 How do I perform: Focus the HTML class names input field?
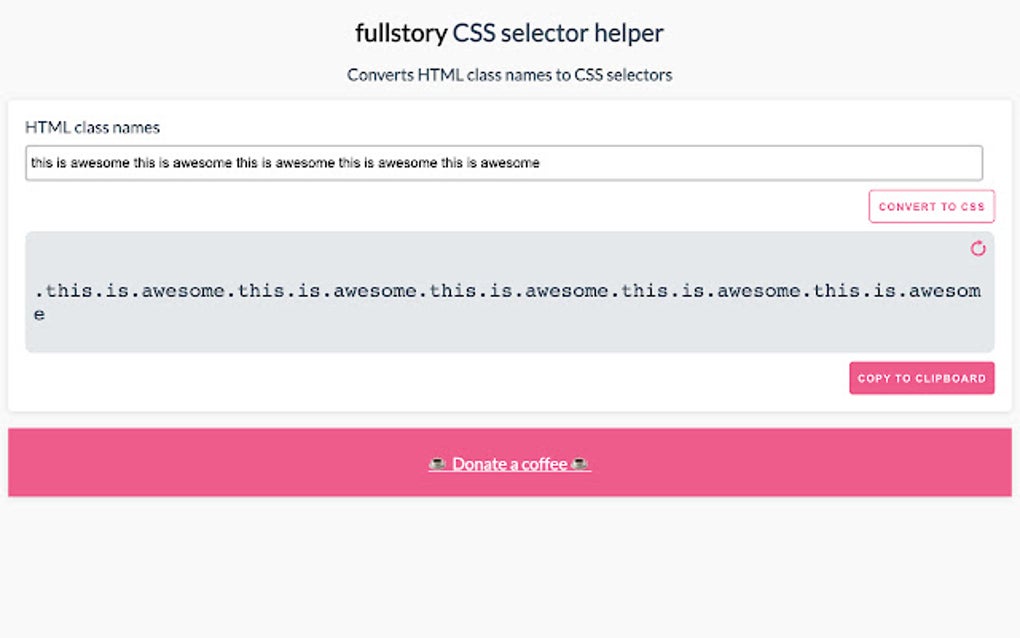coord(700,163)
